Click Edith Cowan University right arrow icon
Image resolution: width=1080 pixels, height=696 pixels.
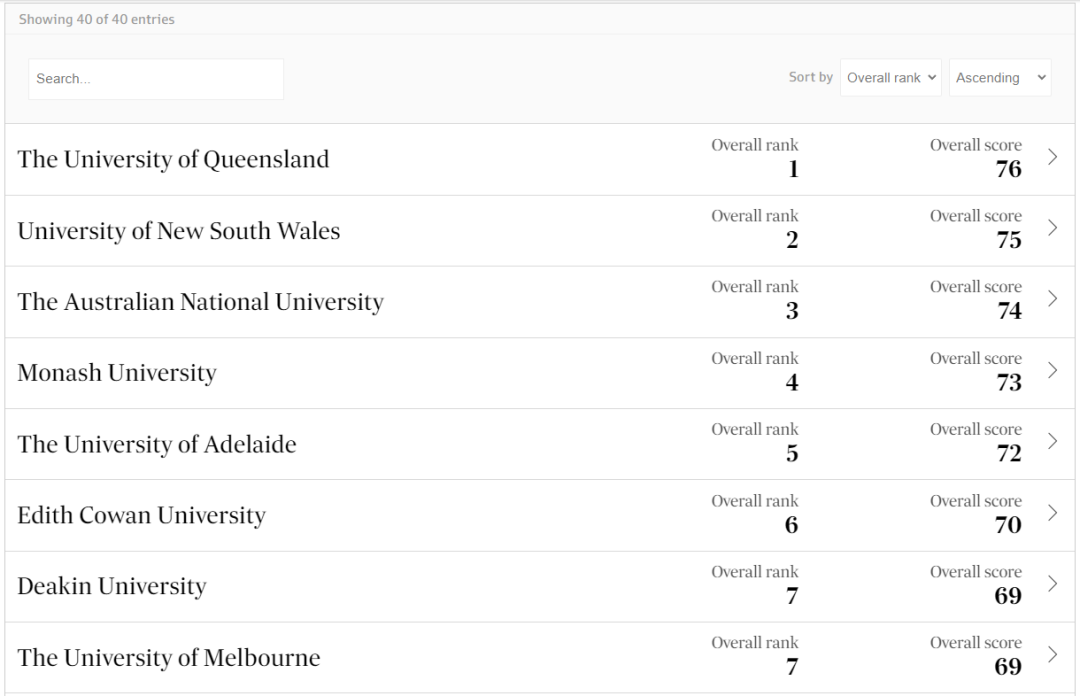coord(1052,513)
